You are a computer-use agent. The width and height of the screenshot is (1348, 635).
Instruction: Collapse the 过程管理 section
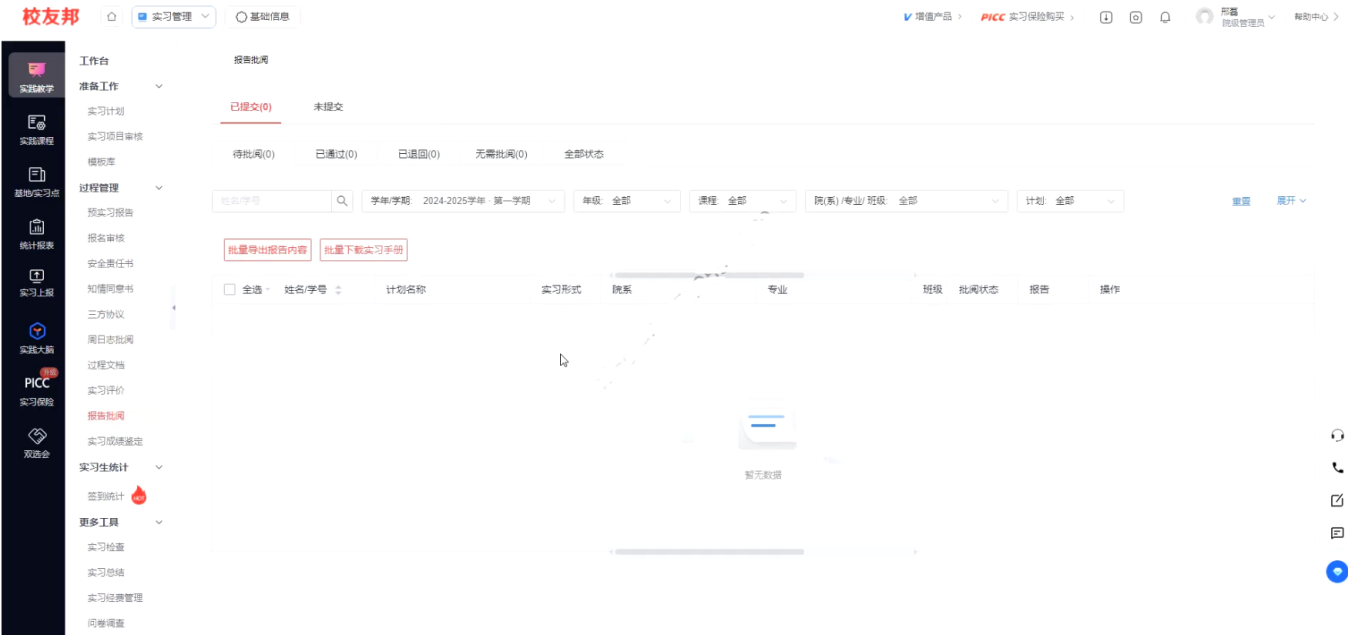point(159,188)
